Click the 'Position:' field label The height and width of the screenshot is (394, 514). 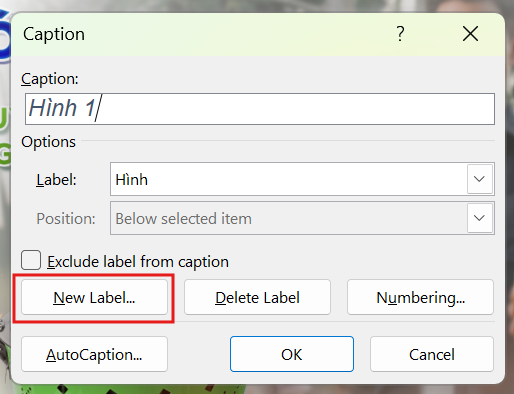[66, 219]
